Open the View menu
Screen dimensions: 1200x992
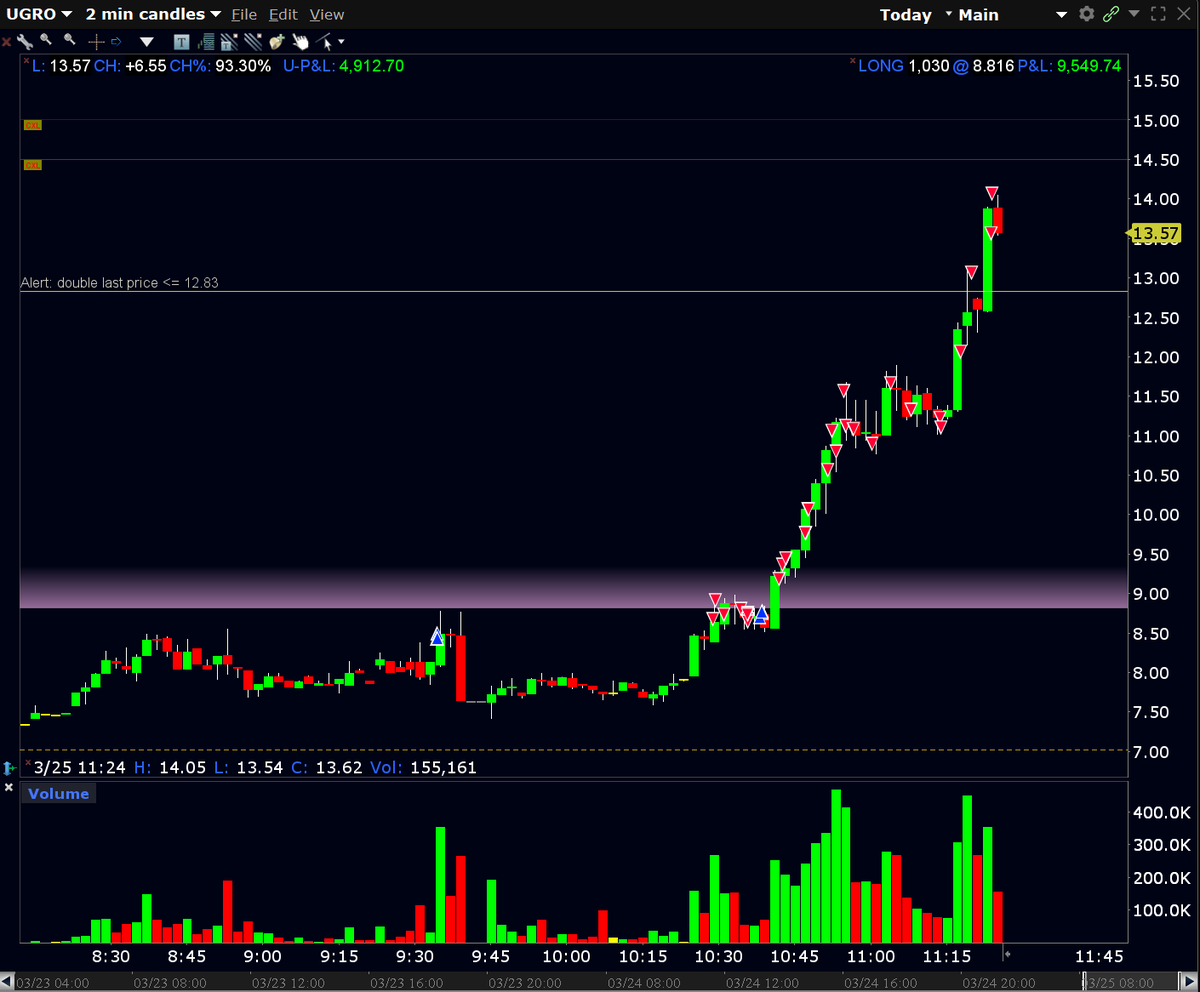[x=326, y=14]
